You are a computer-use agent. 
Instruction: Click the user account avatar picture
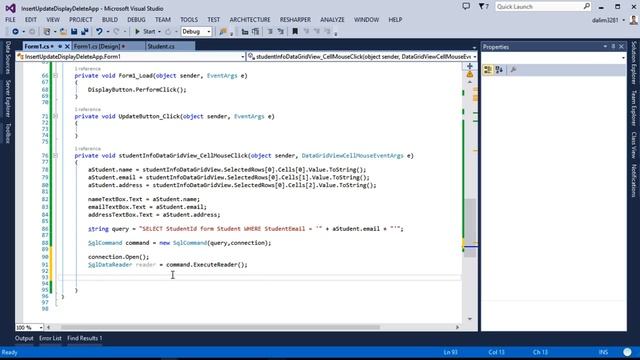(634, 20)
